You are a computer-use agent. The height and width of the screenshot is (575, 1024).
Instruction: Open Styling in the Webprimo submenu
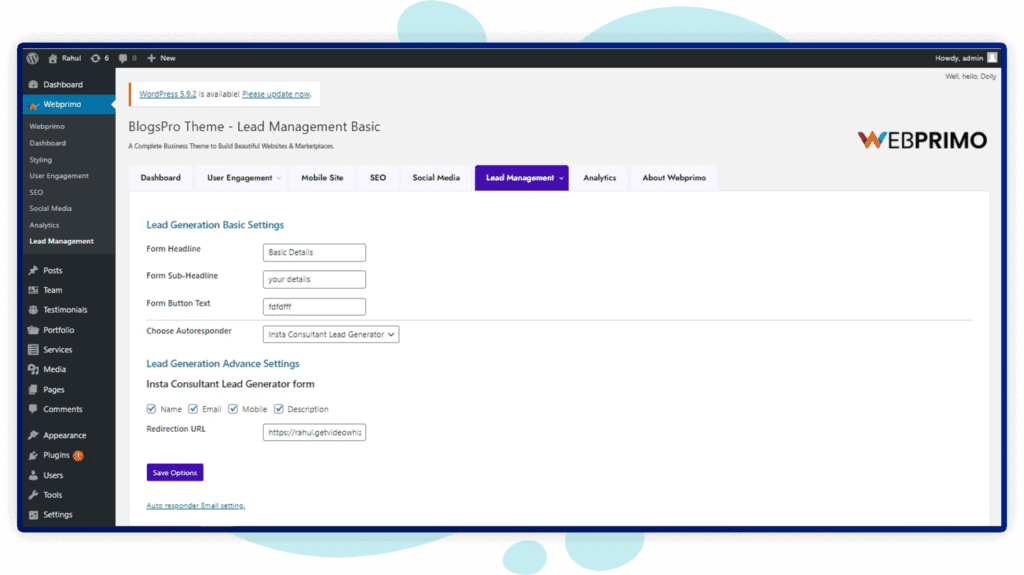(x=40, y=159)
